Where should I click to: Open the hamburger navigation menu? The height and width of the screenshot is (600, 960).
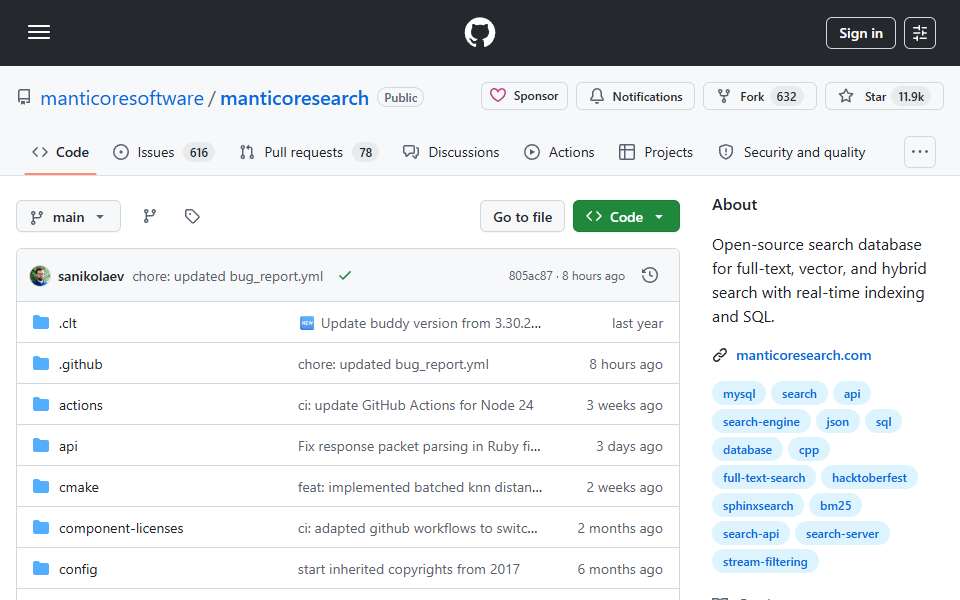[x=39, y=32]
